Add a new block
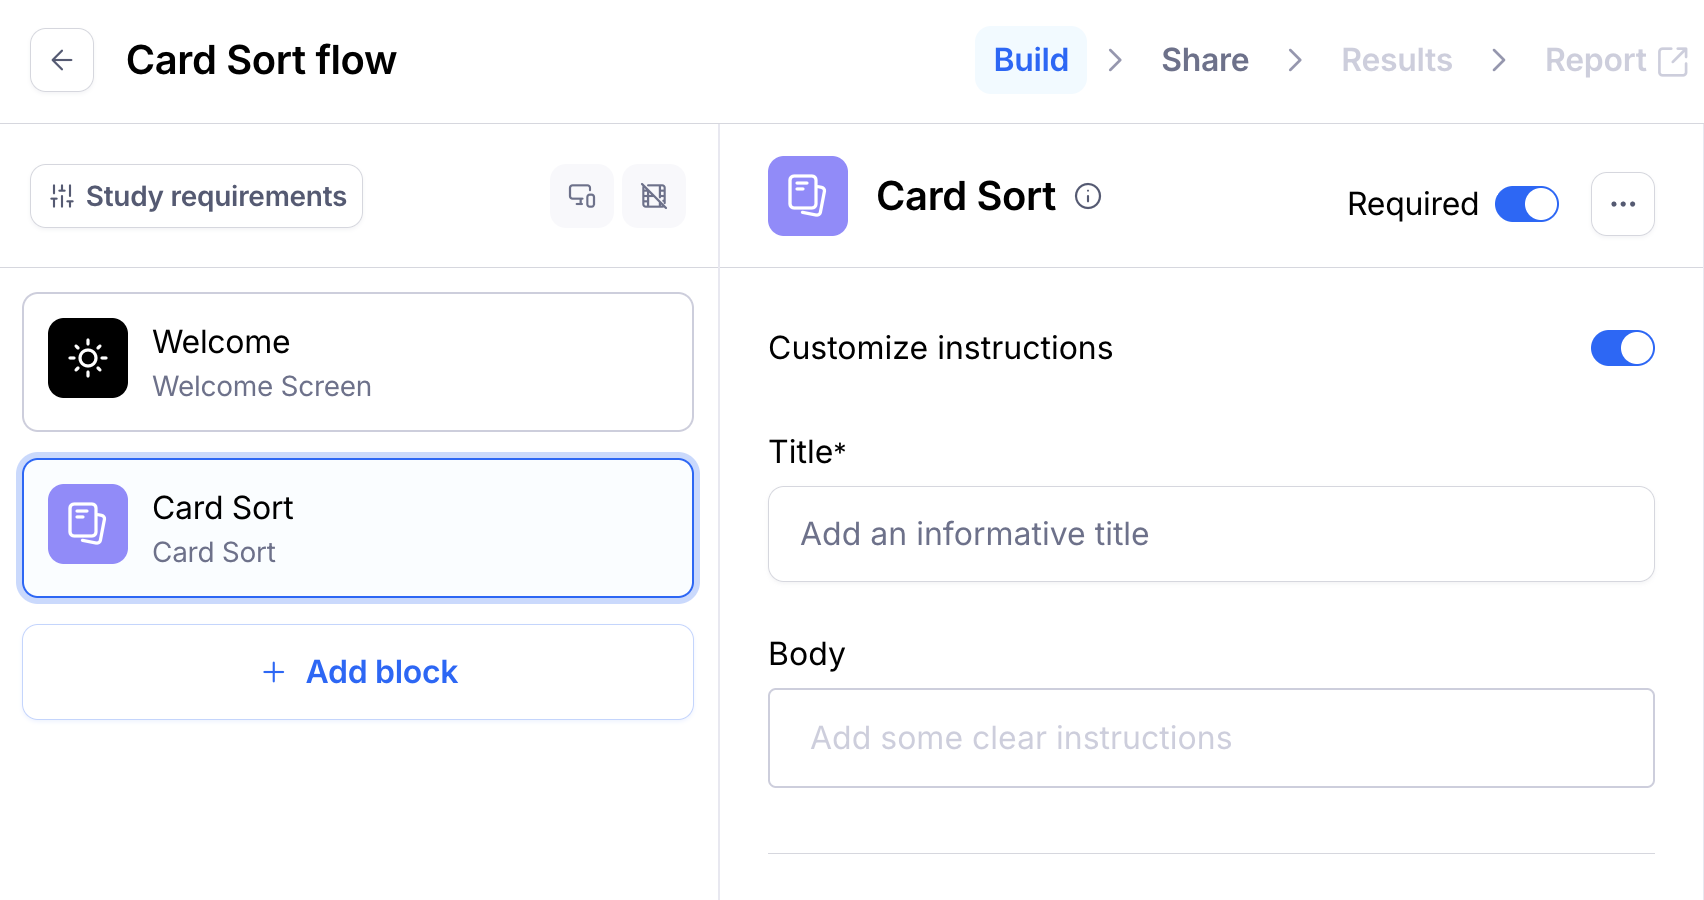The height and width of the screenshot is (900, 1704). (358, 672)
